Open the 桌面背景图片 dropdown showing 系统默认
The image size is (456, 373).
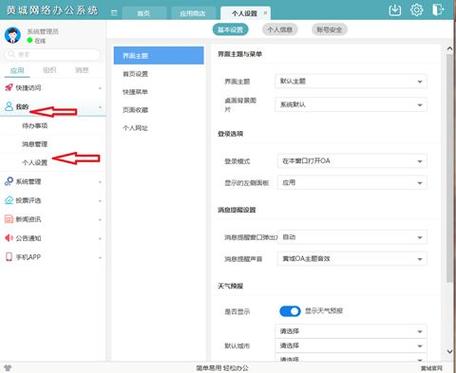click(351, 105)
